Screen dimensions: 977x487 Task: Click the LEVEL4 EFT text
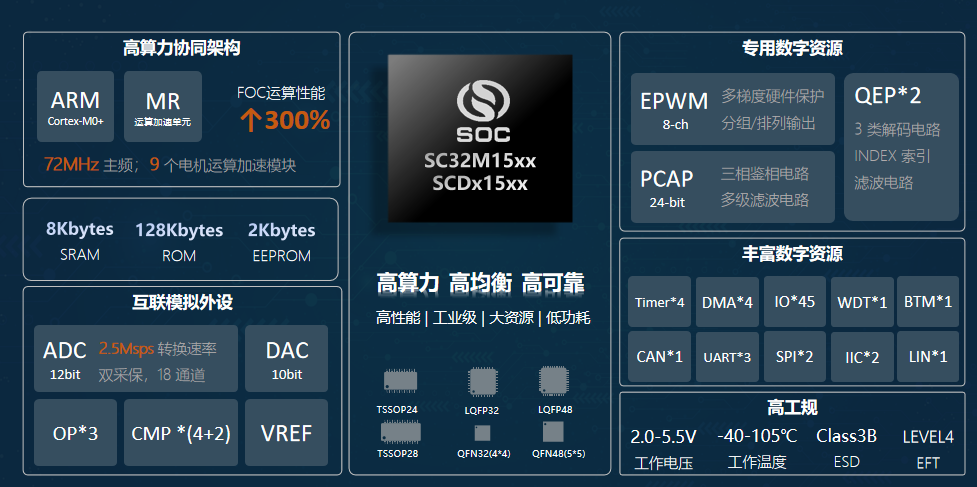[x=928, y=437]
